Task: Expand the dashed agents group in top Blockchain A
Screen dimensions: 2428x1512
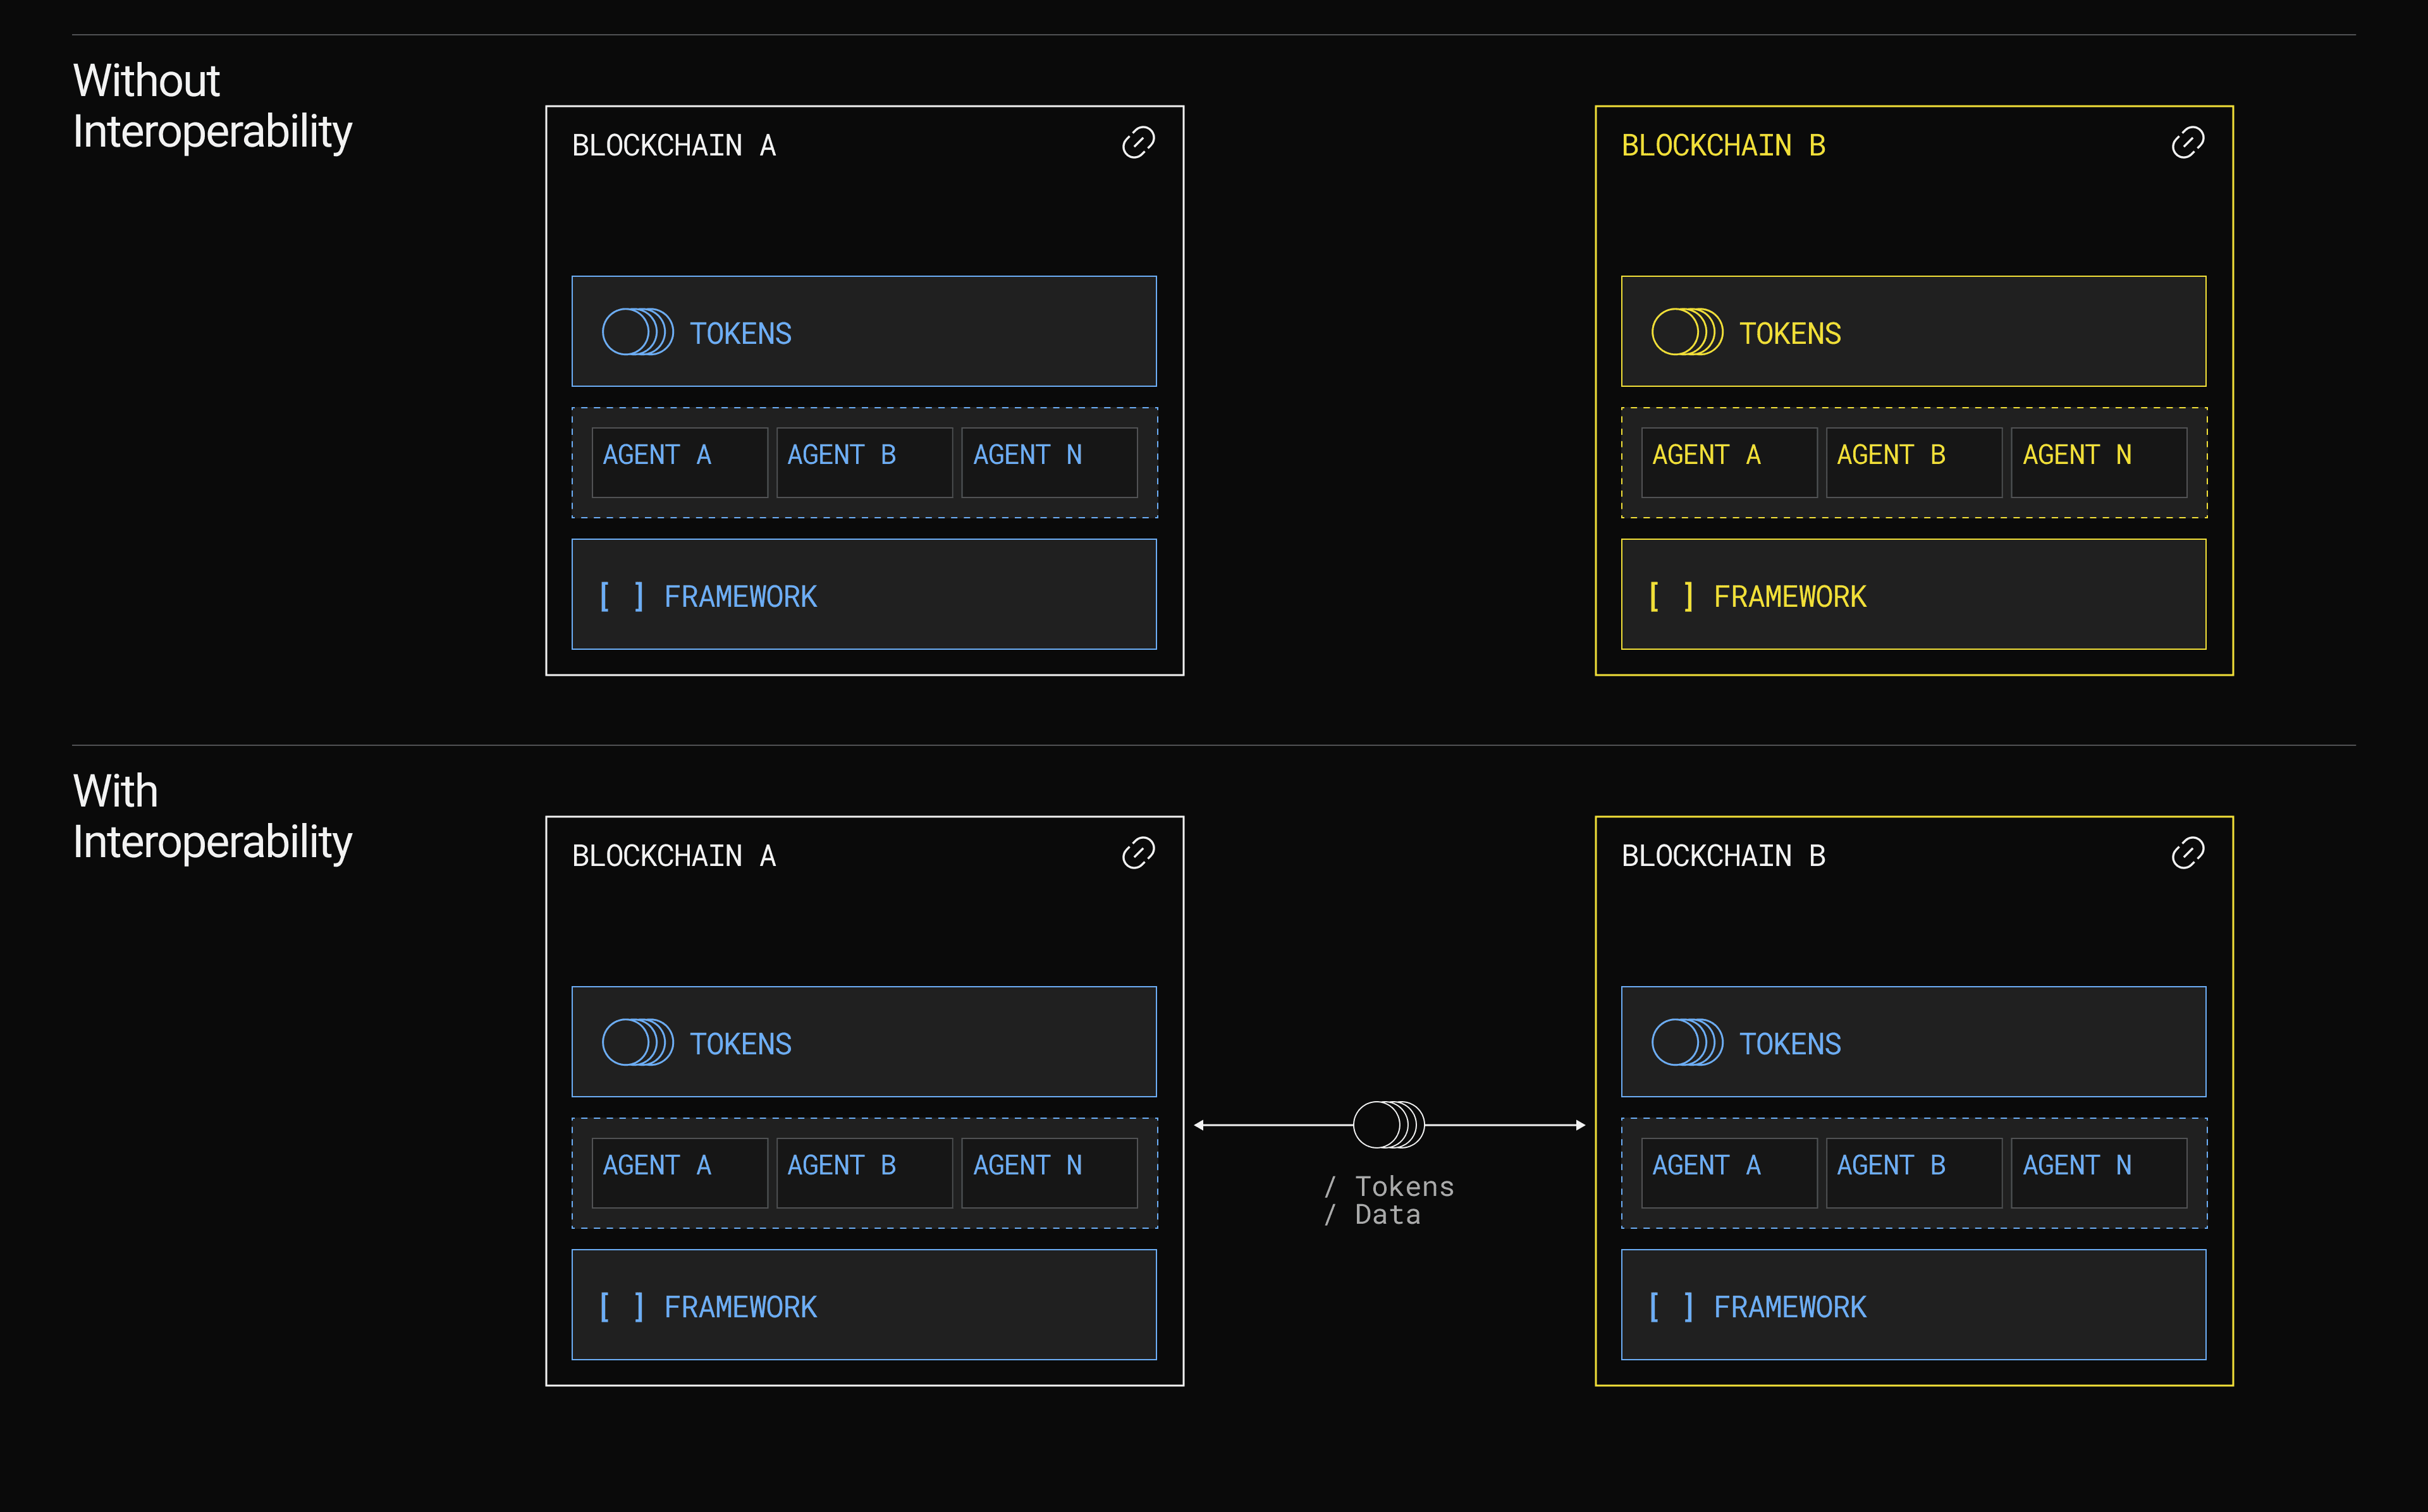Action: click(863, 462)
